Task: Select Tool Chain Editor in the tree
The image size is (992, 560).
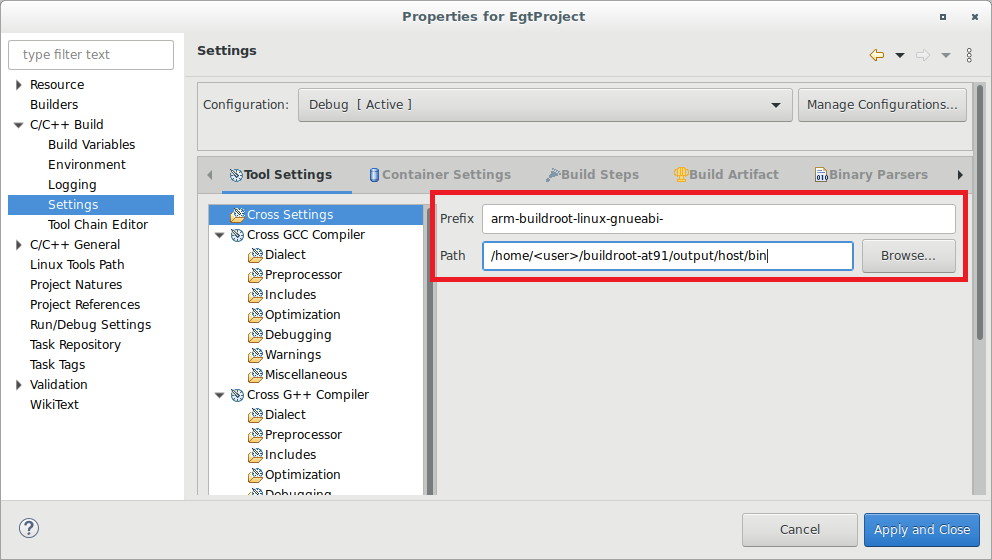Action: click(x=97, y=225)
